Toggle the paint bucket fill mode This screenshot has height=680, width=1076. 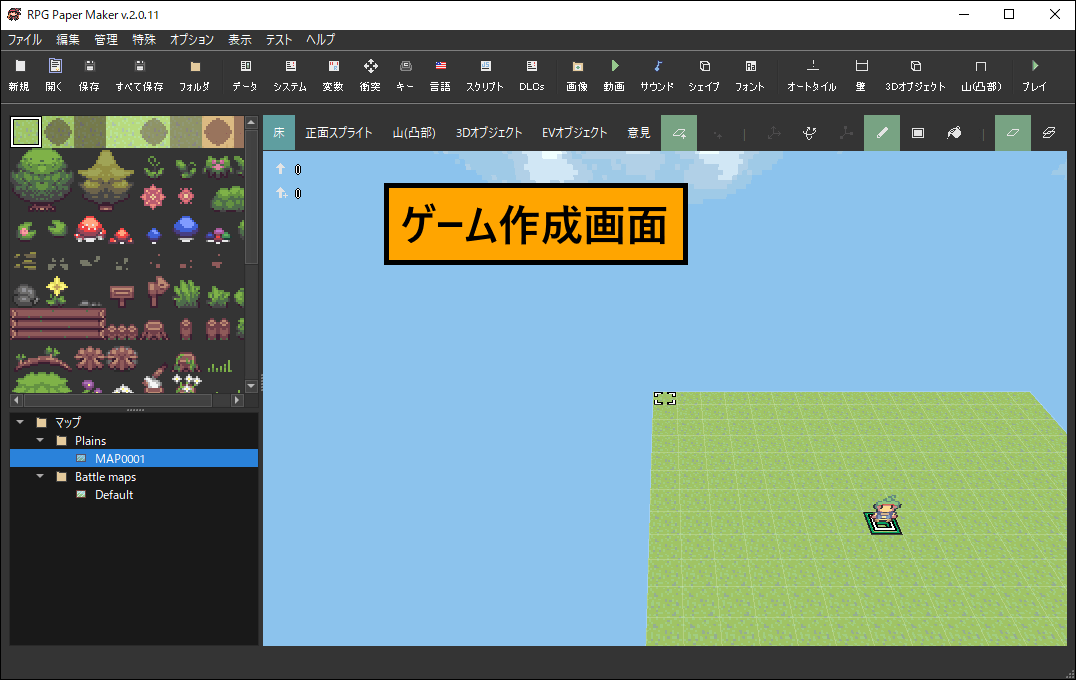pos(954,133)
